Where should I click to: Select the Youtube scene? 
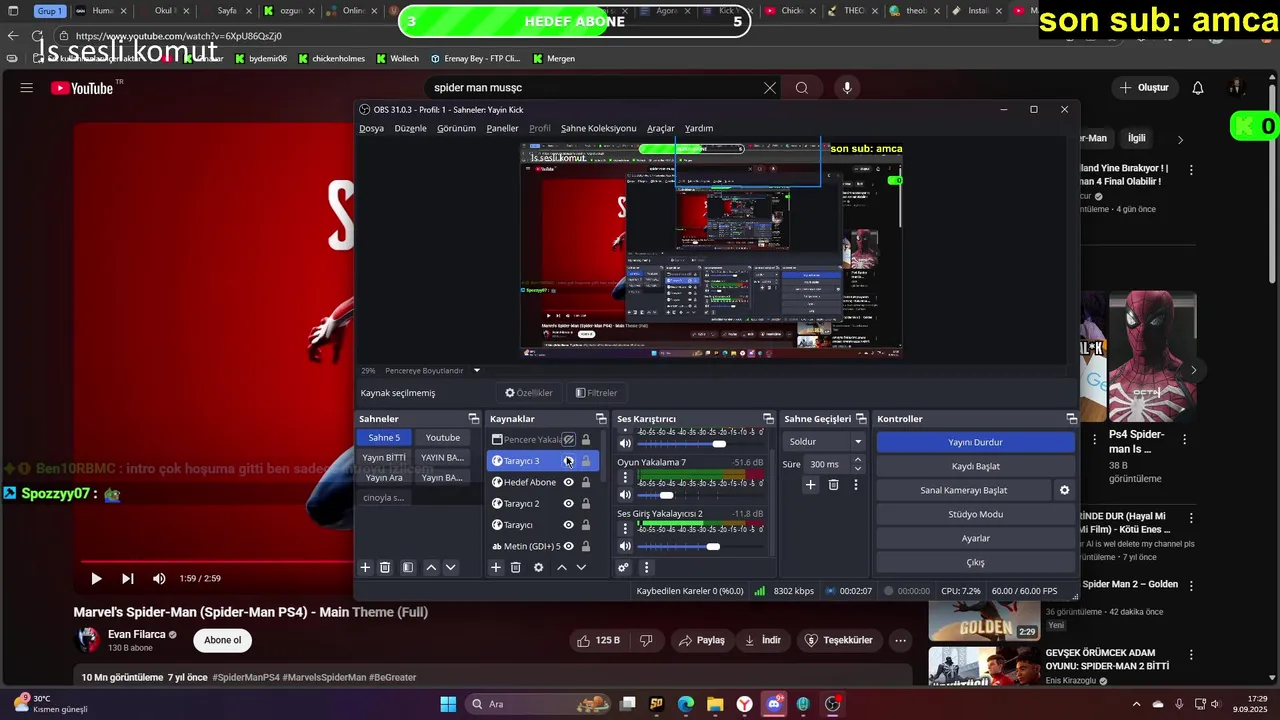443,437
